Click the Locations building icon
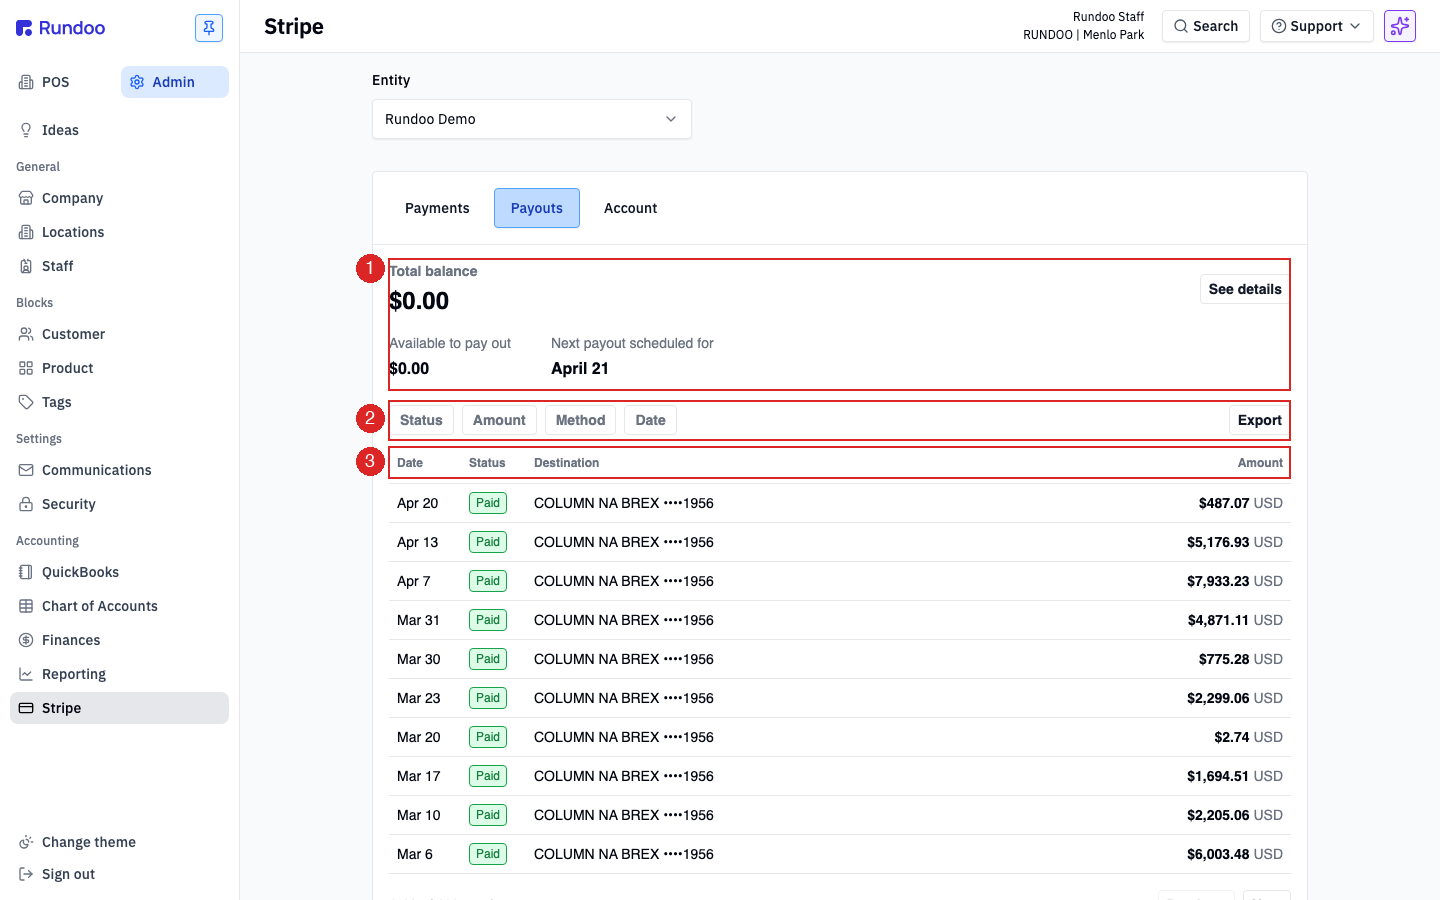The width and height of the screenshot is (1440, 900). point(26,232)
